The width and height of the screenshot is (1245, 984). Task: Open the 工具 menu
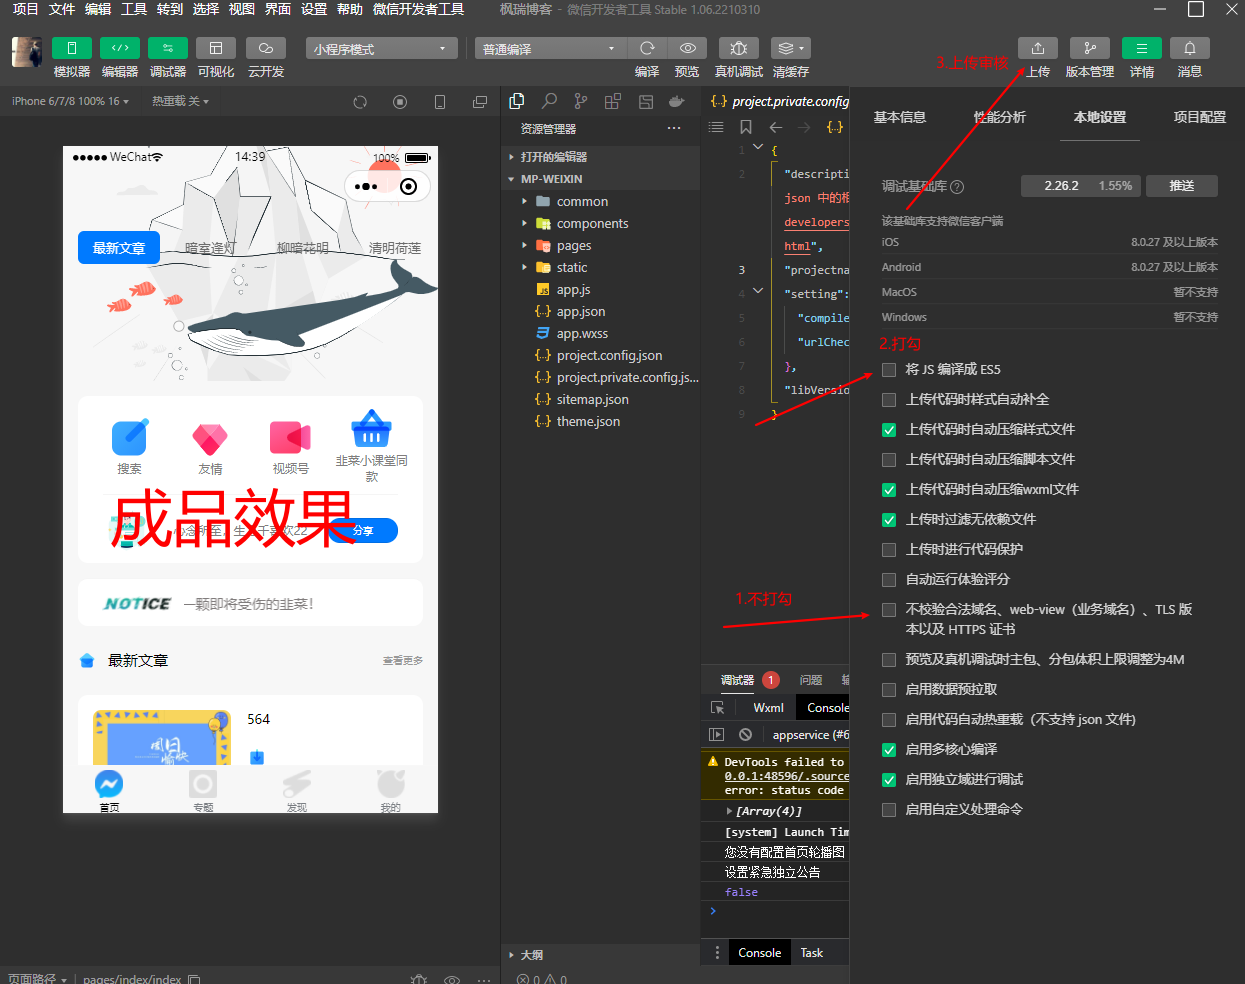(x=134, y=9)
